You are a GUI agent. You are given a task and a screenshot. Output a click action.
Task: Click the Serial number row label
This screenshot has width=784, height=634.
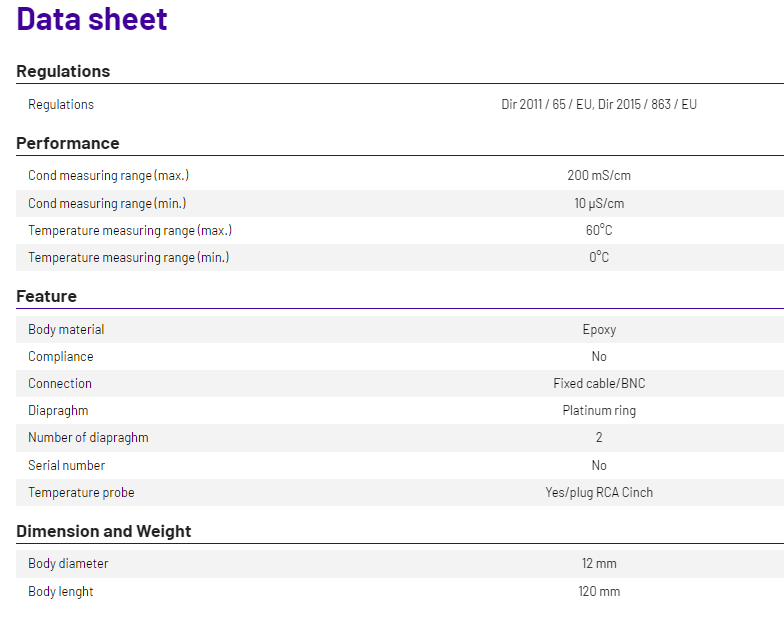point(66,465)
